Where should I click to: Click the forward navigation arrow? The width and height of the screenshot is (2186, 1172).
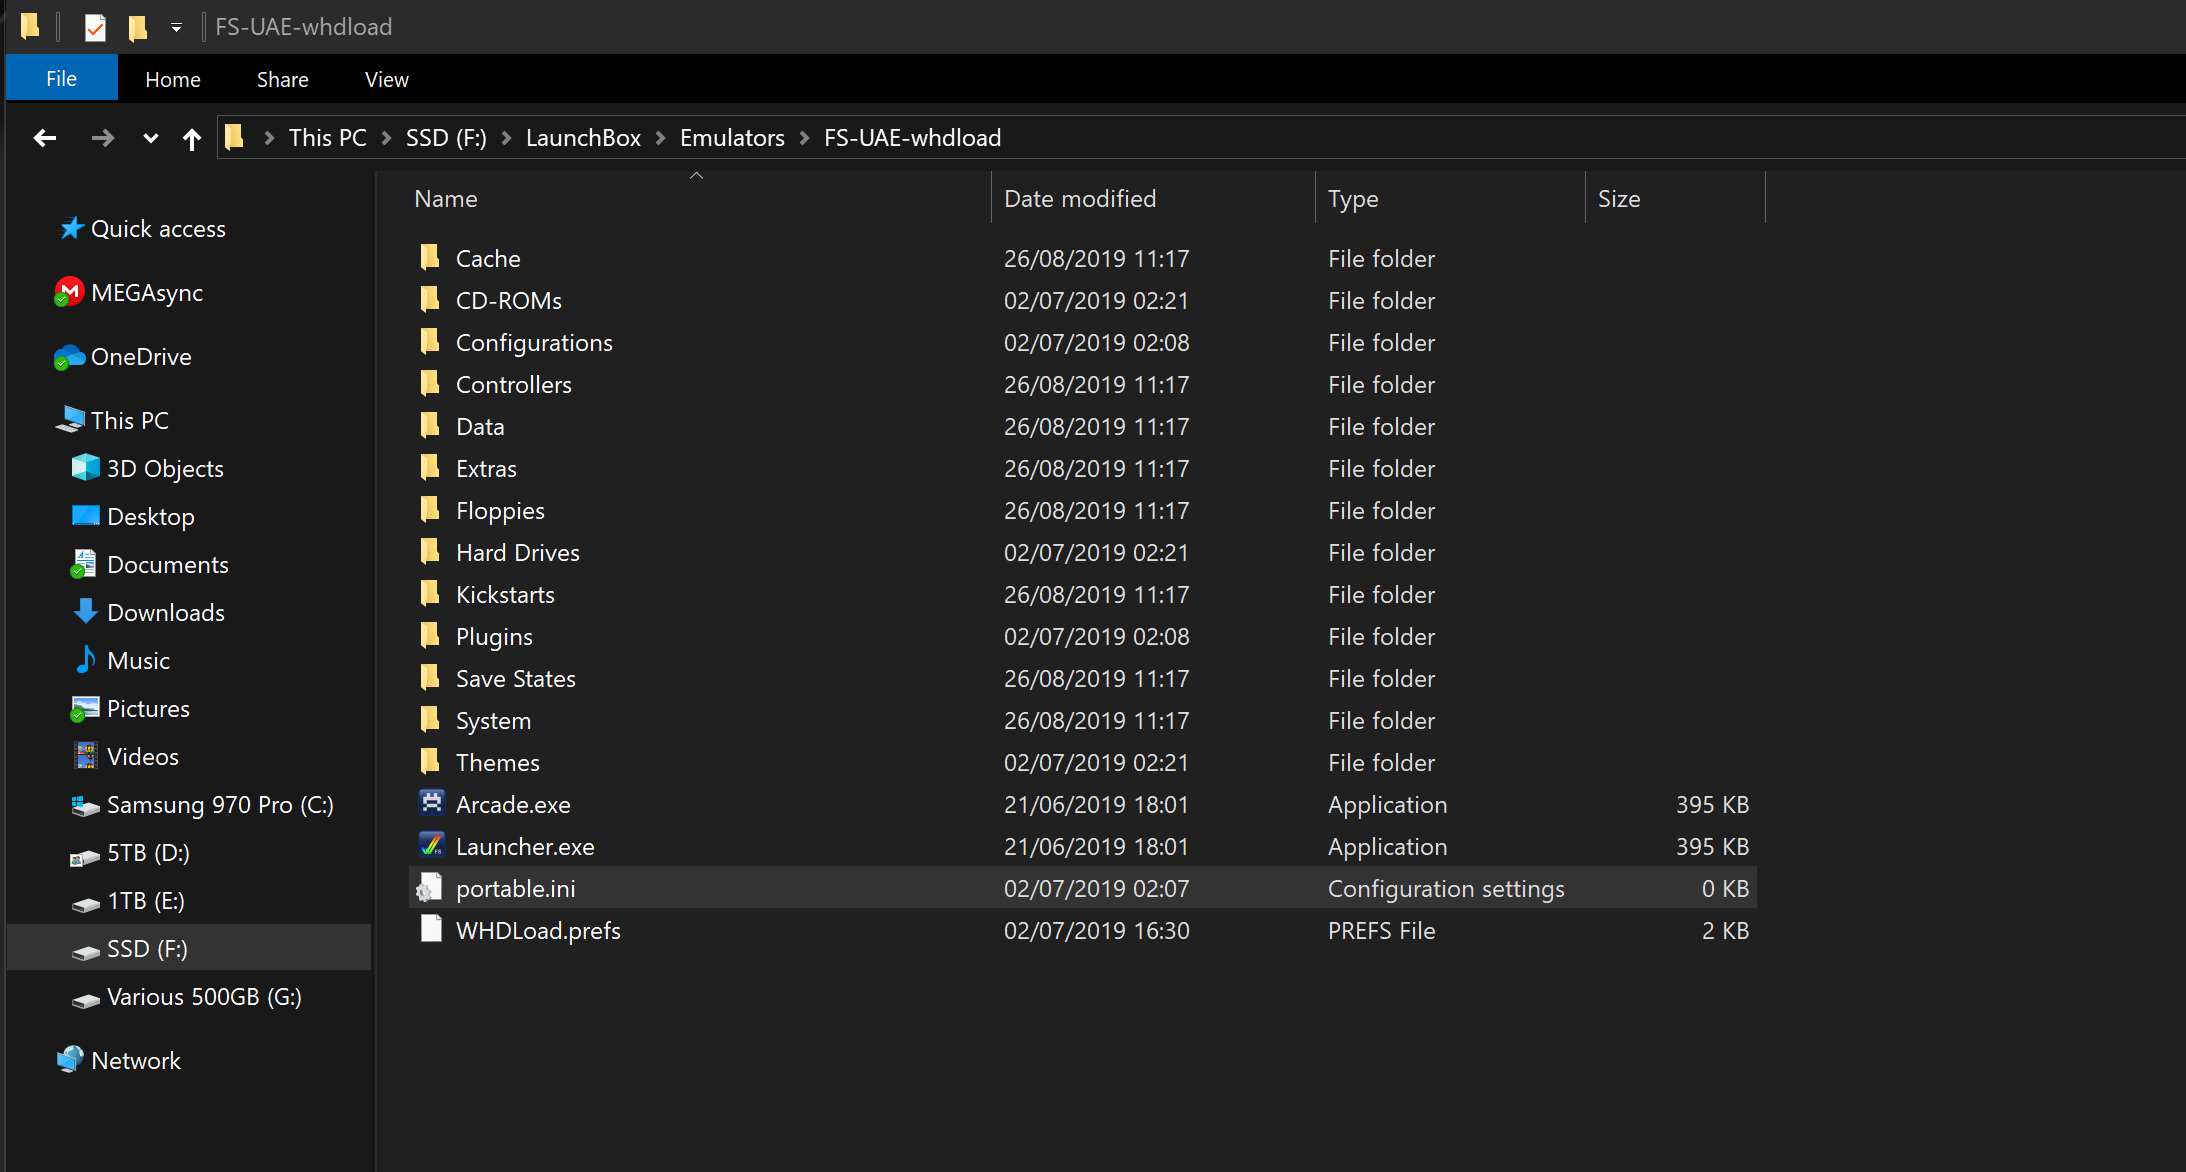(x=102, y=138)
